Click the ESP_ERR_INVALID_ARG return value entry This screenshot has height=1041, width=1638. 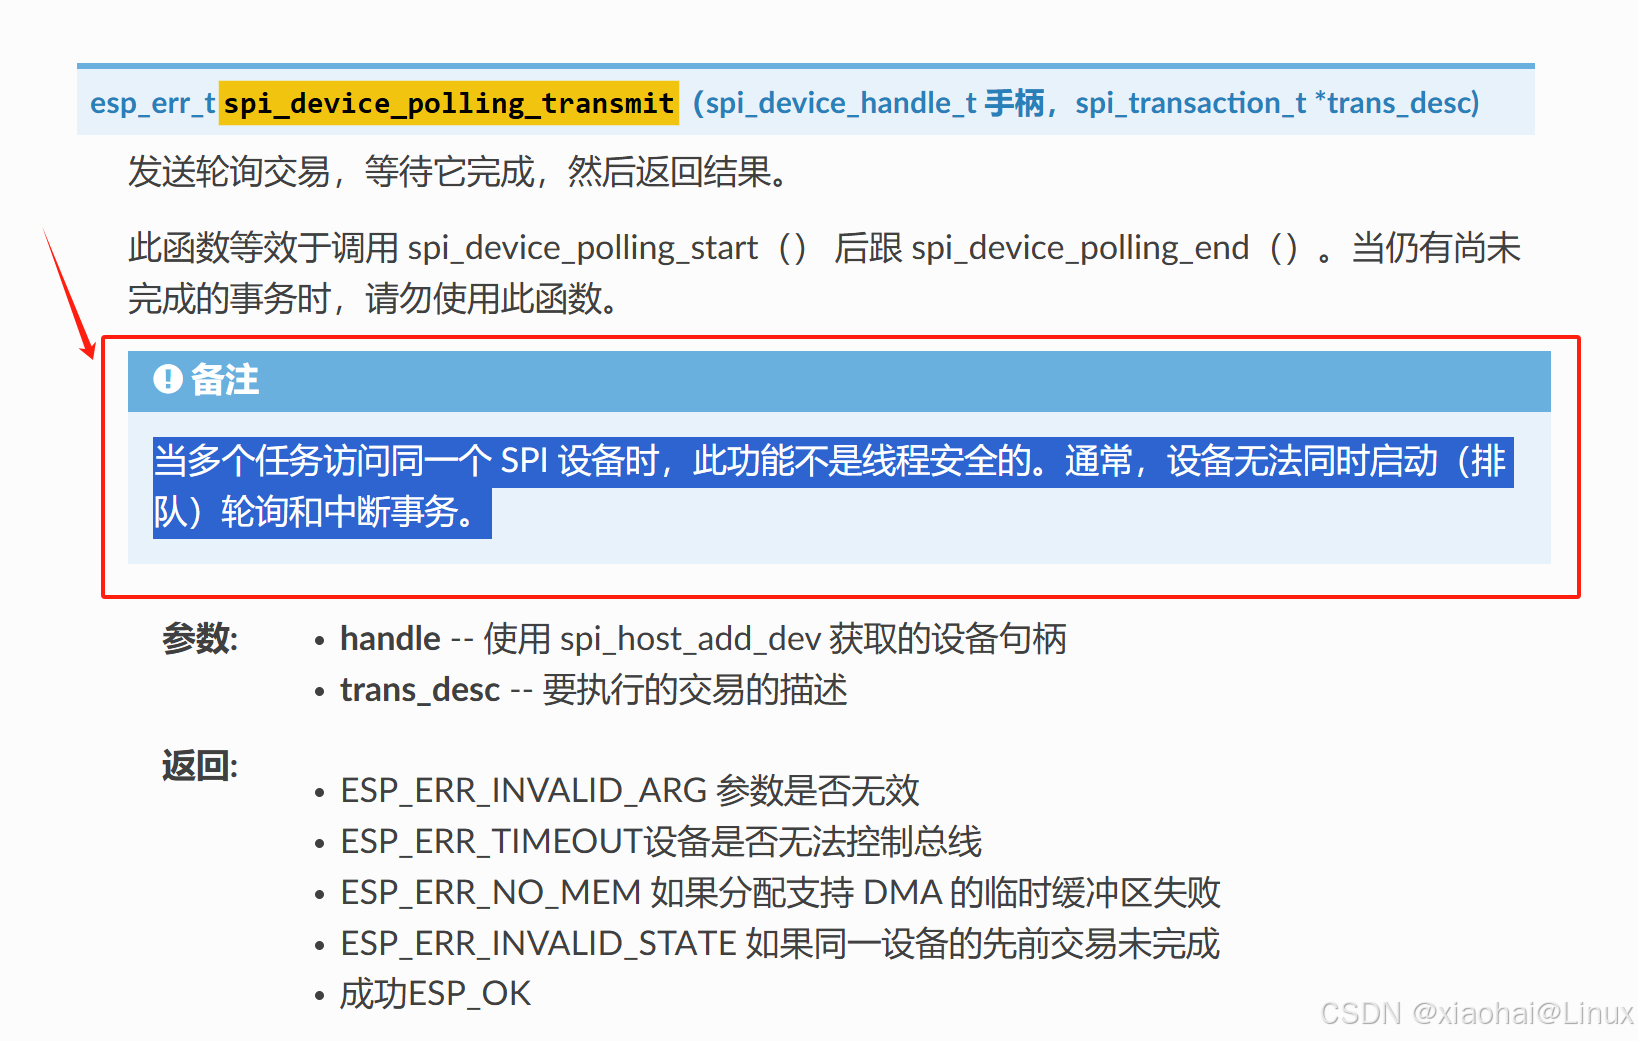point(629,791)
